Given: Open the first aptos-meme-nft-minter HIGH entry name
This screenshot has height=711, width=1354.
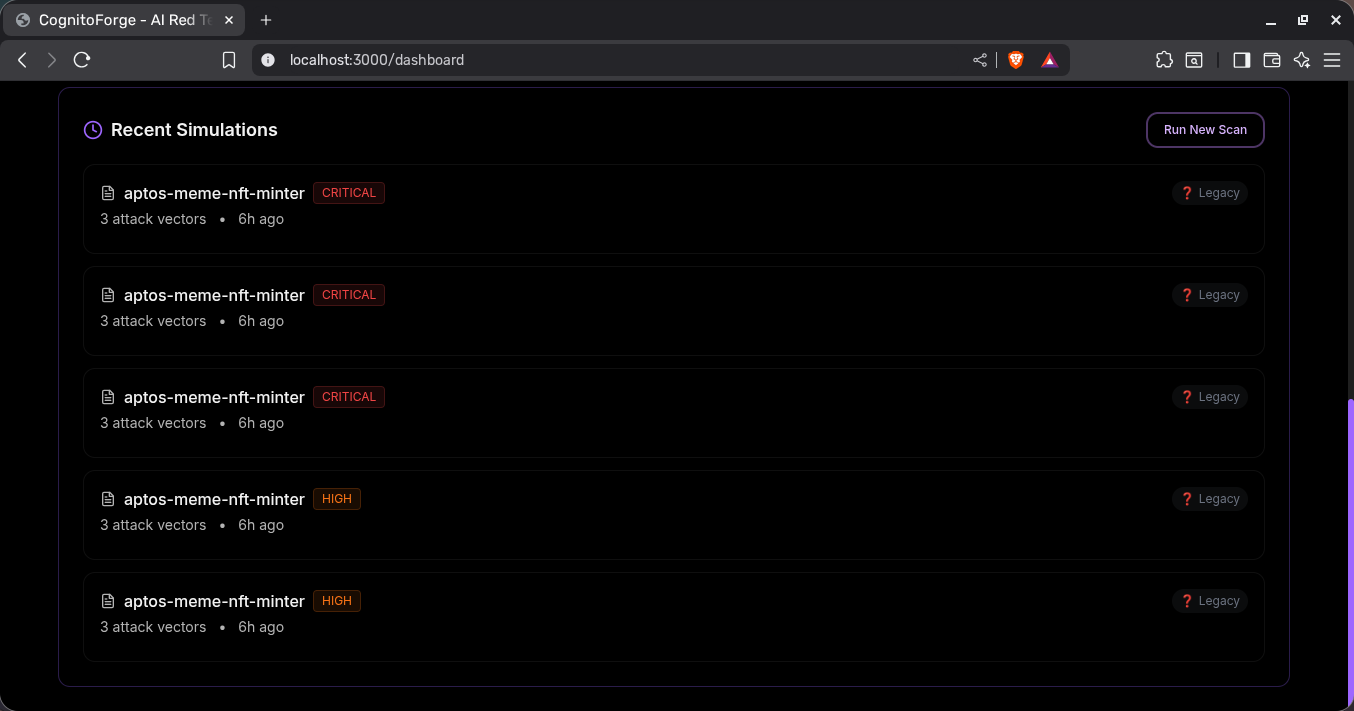Looking at the screenshot, I should (214, 499).
